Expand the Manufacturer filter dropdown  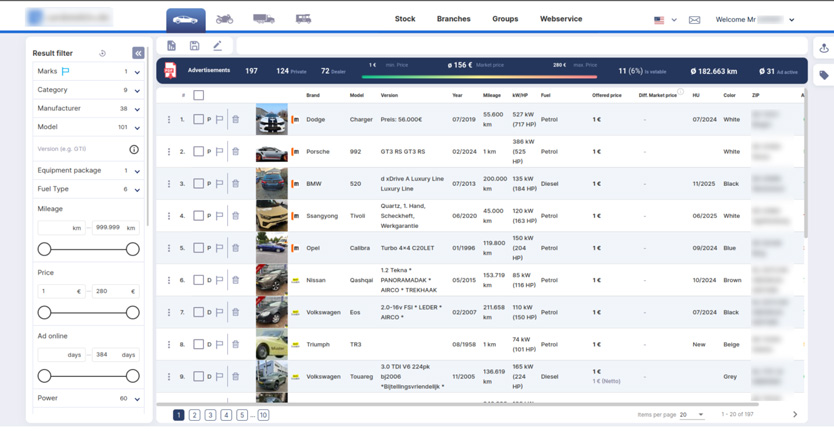(137, 109)
